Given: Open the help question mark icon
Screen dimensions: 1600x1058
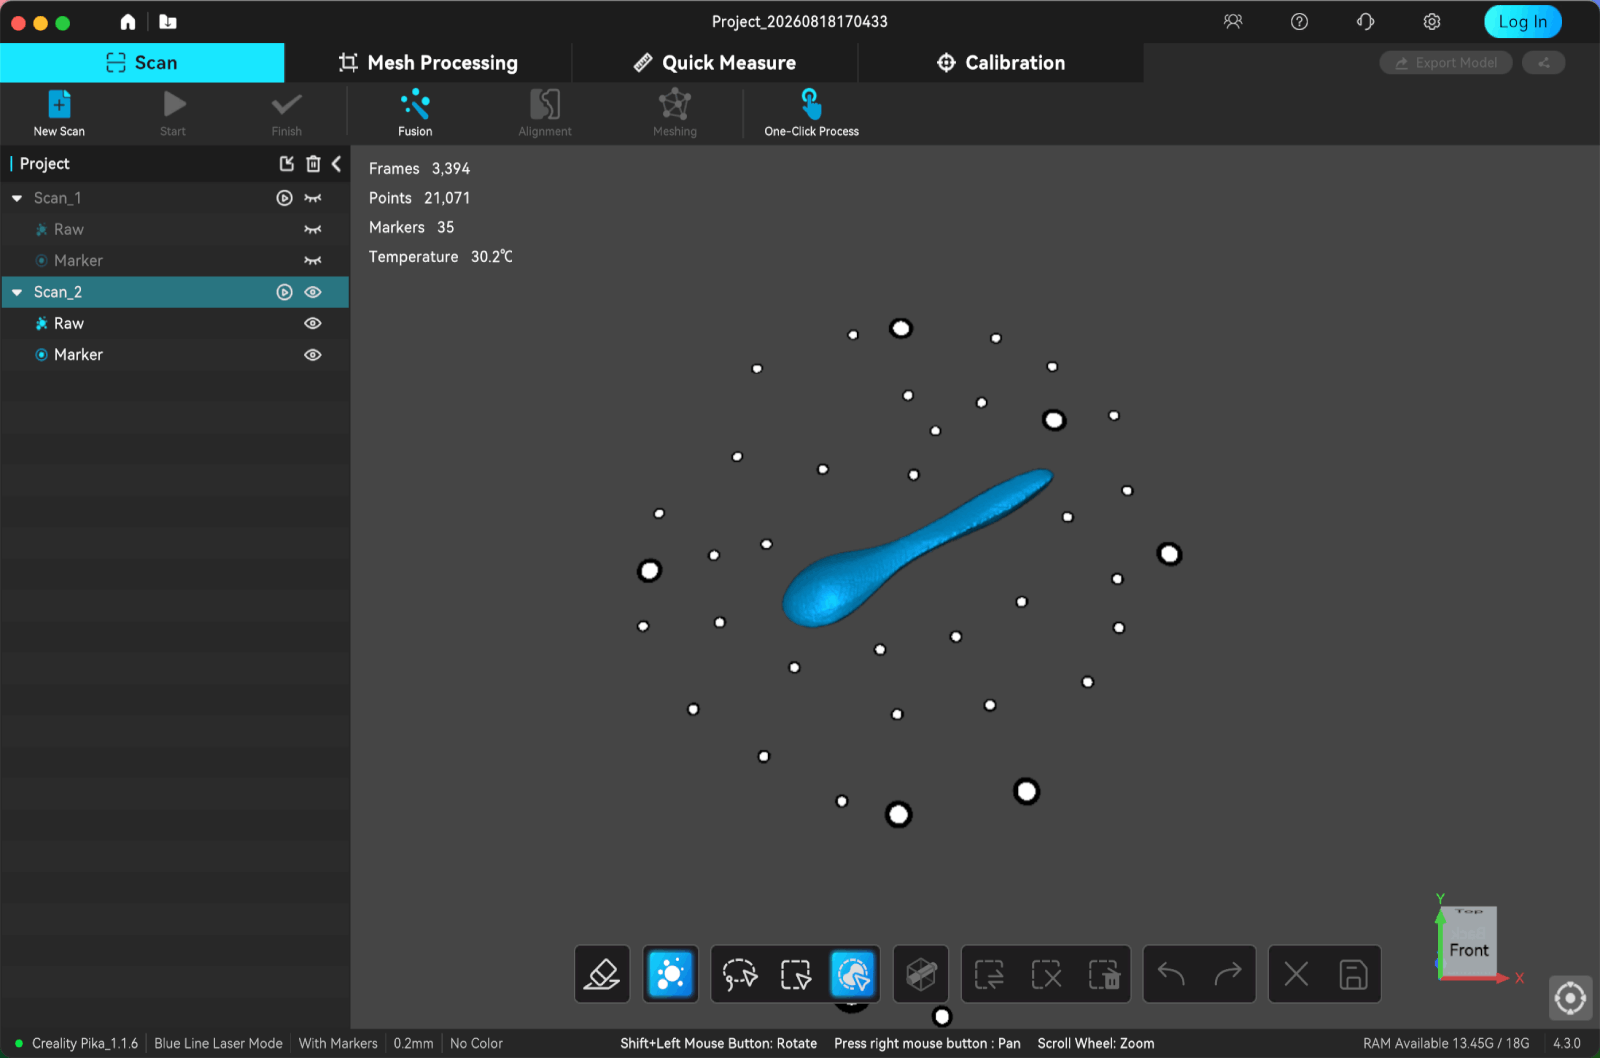Looking at the screenshot, I should pyautogui.click(x=1299, y=22).
